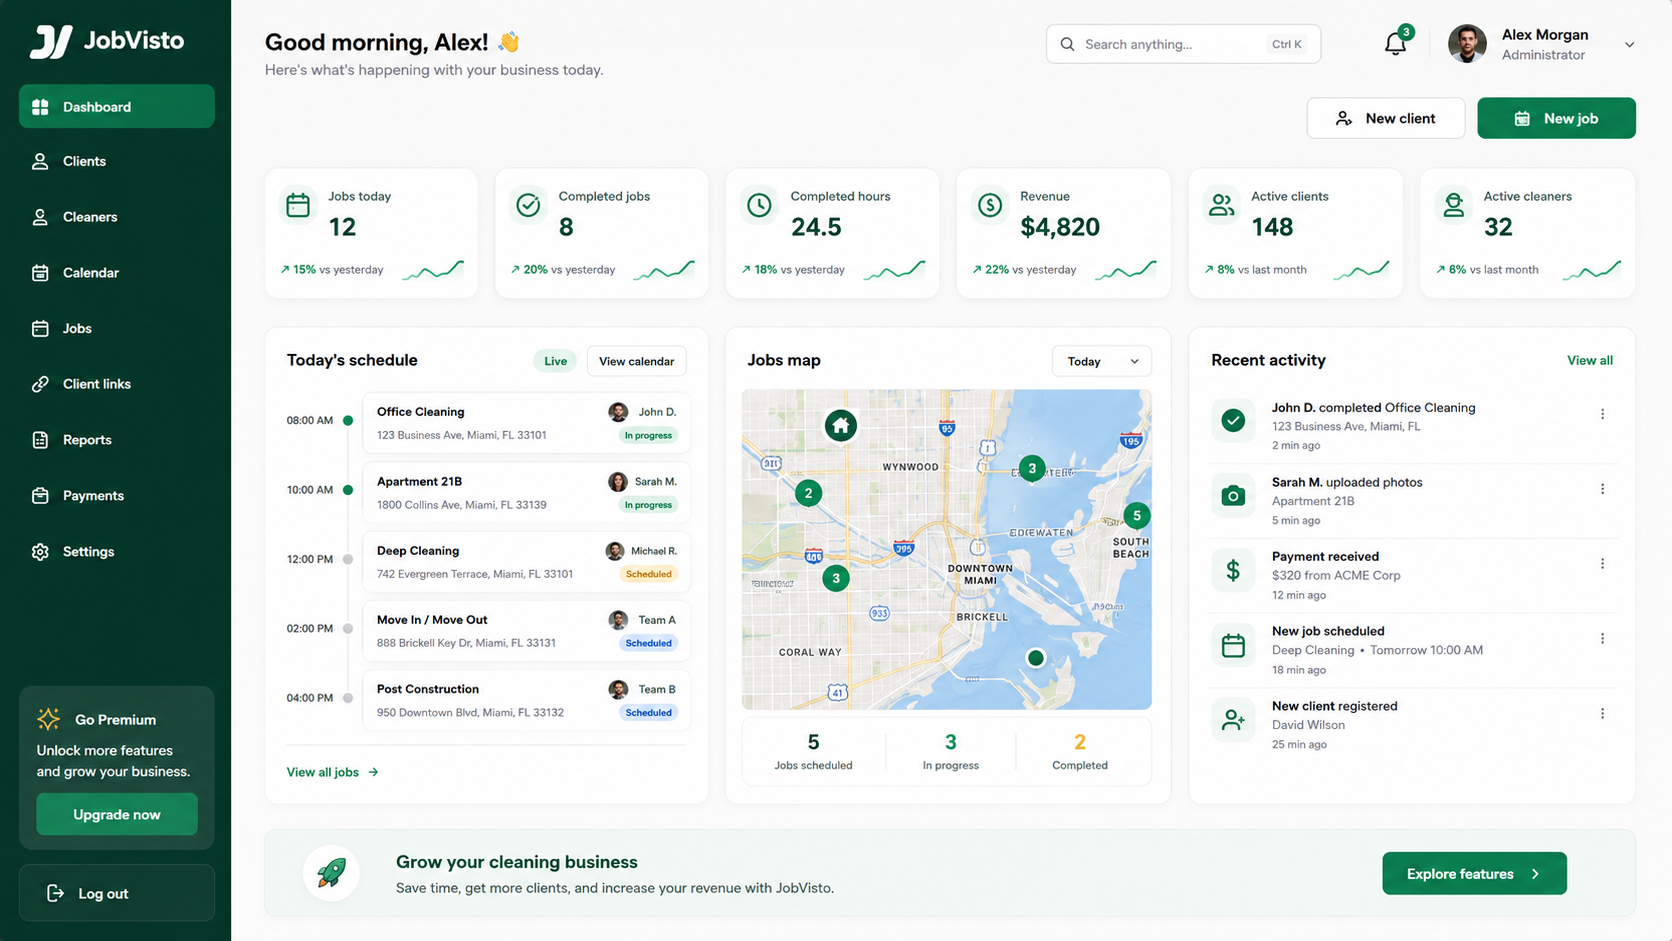Click the Explore features button

click(1474, 874)
